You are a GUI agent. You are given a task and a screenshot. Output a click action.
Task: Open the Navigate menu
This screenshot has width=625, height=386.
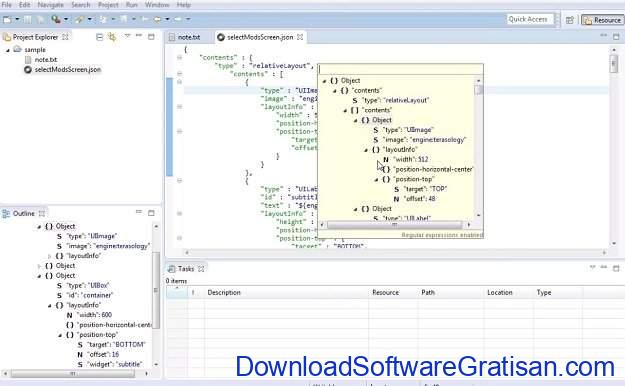[51, 5]
